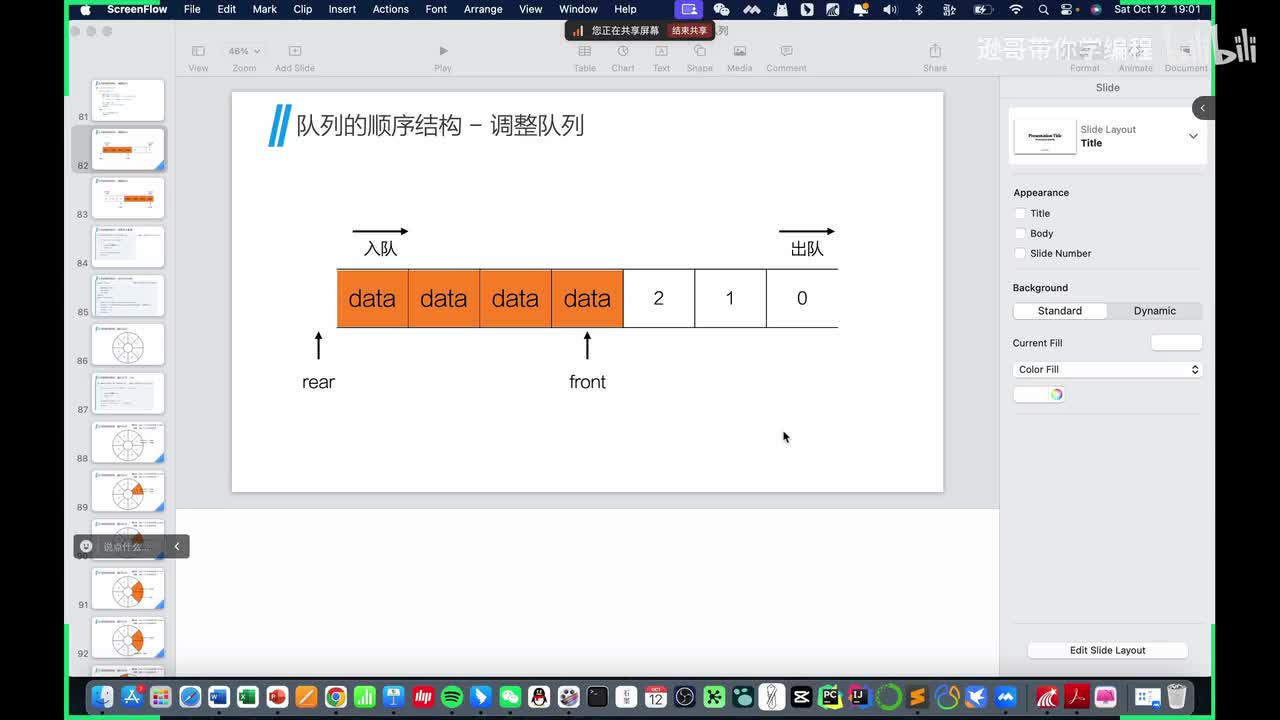Open the Media toolbar button
The image size is (1280, 720).
(x=740, y=58)
